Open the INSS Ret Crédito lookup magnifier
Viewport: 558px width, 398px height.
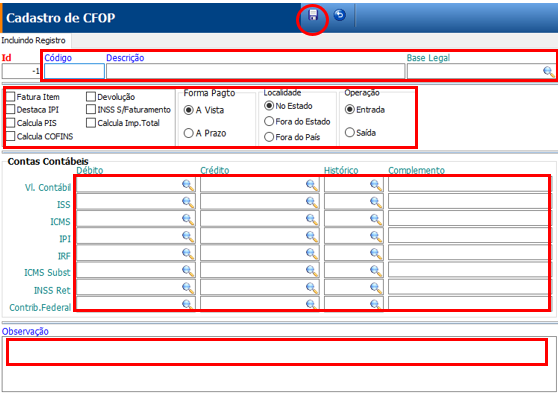[x=311, y=288]
